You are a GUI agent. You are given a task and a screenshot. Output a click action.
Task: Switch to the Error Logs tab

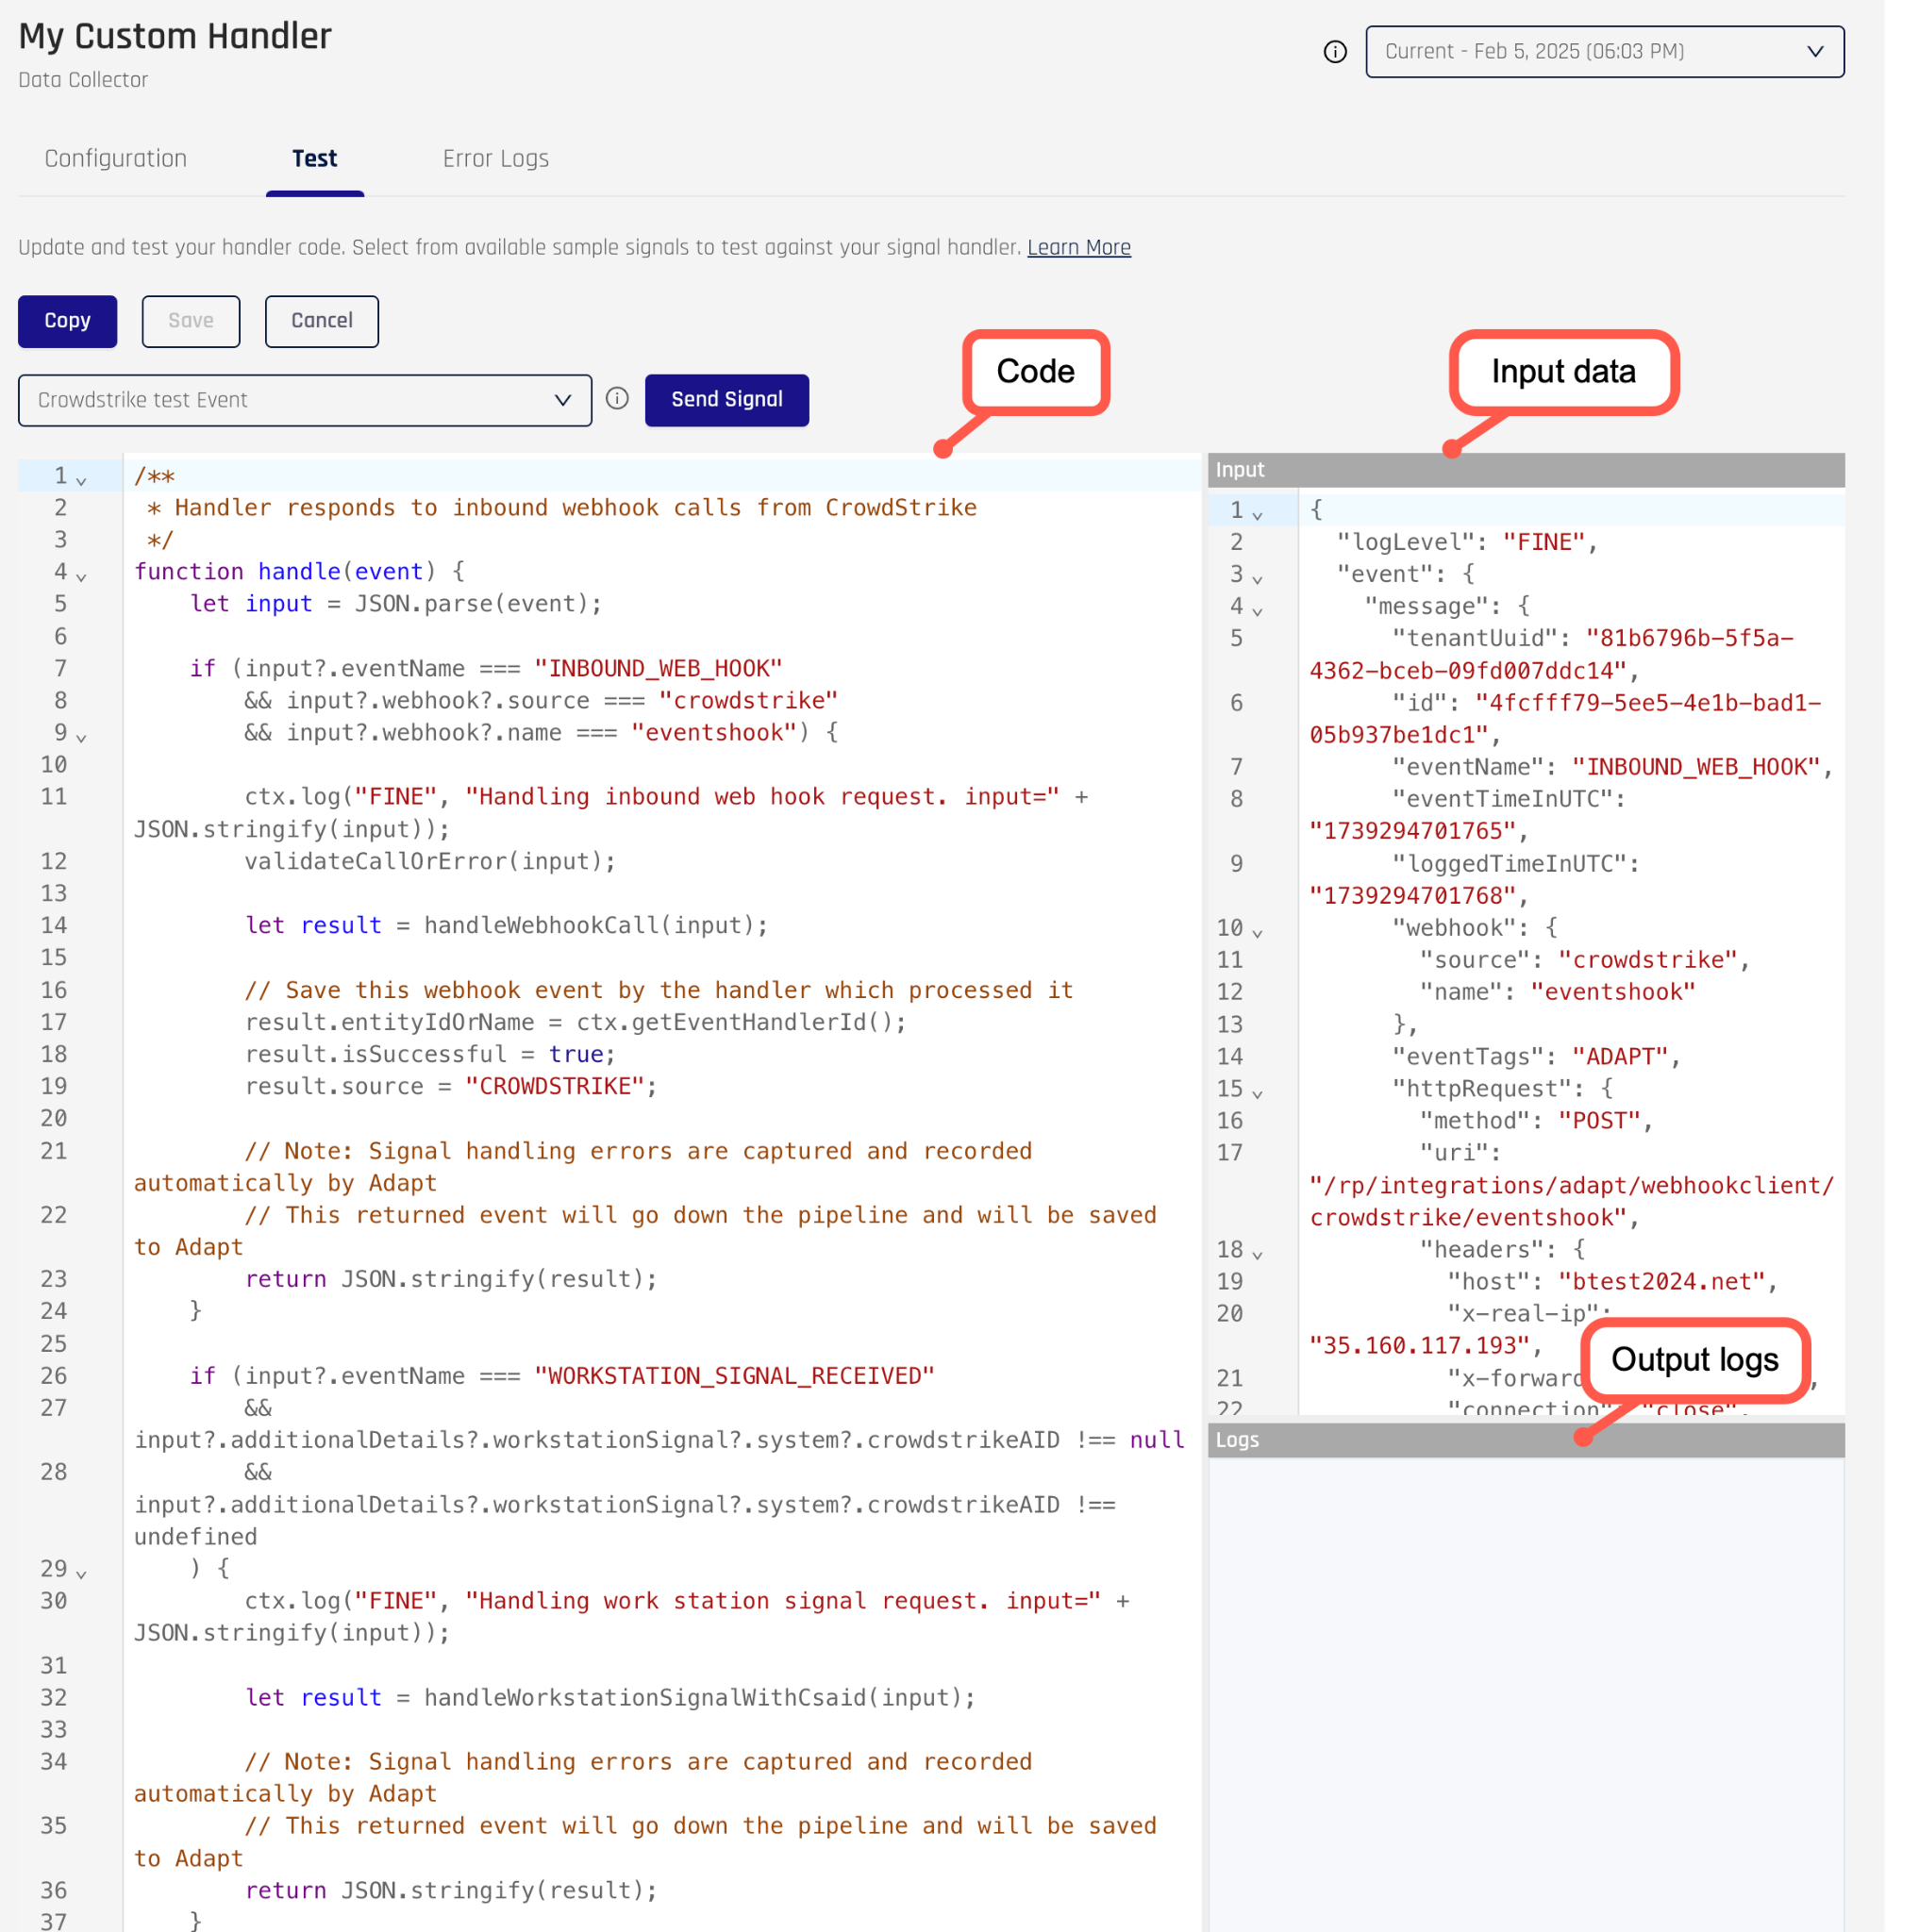pos(495,158)
